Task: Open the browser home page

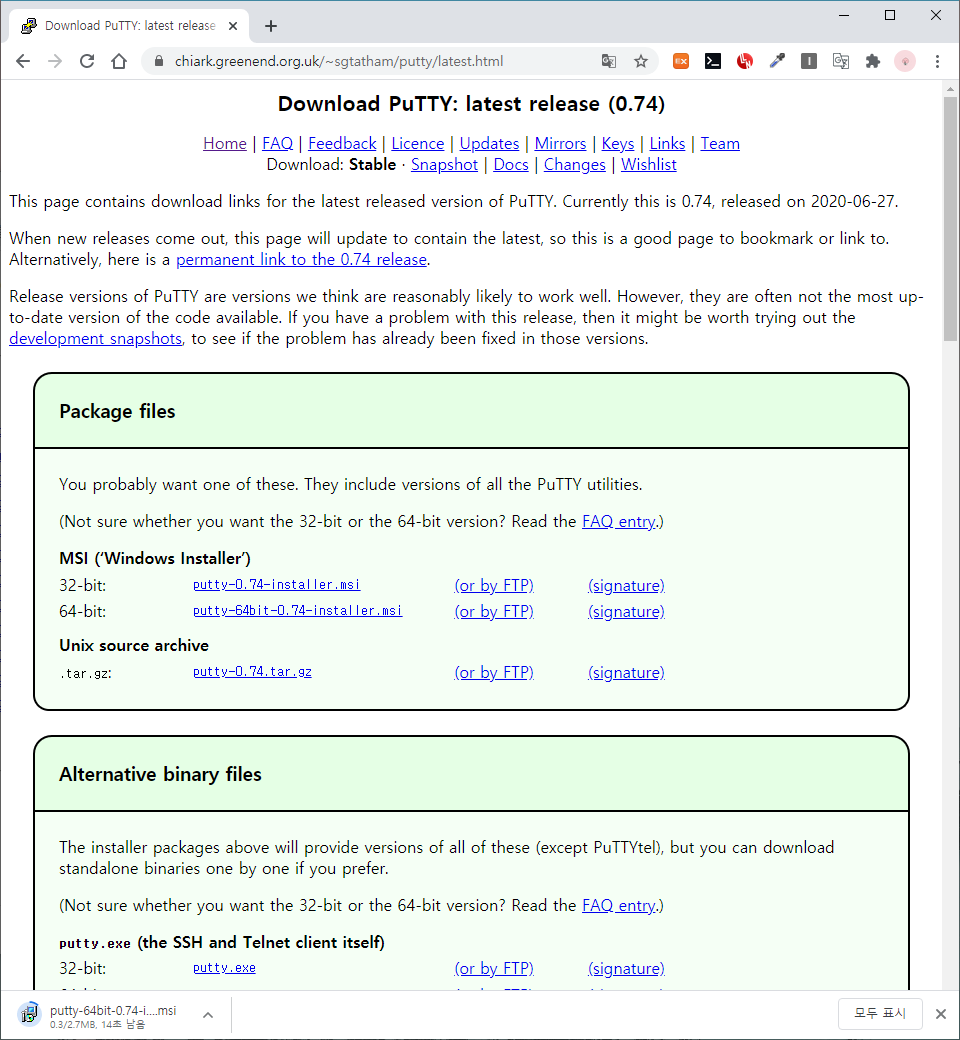Action: pyautogui.click(x=119, y=62)
